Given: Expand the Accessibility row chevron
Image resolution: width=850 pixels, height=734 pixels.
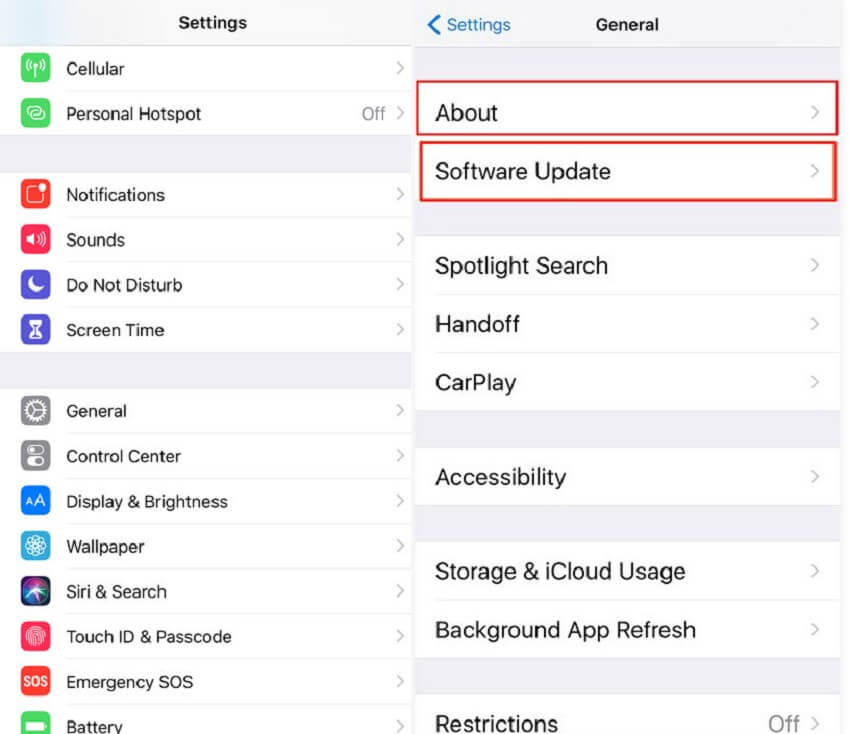Looking at the screenshot, I should point(815,477).
